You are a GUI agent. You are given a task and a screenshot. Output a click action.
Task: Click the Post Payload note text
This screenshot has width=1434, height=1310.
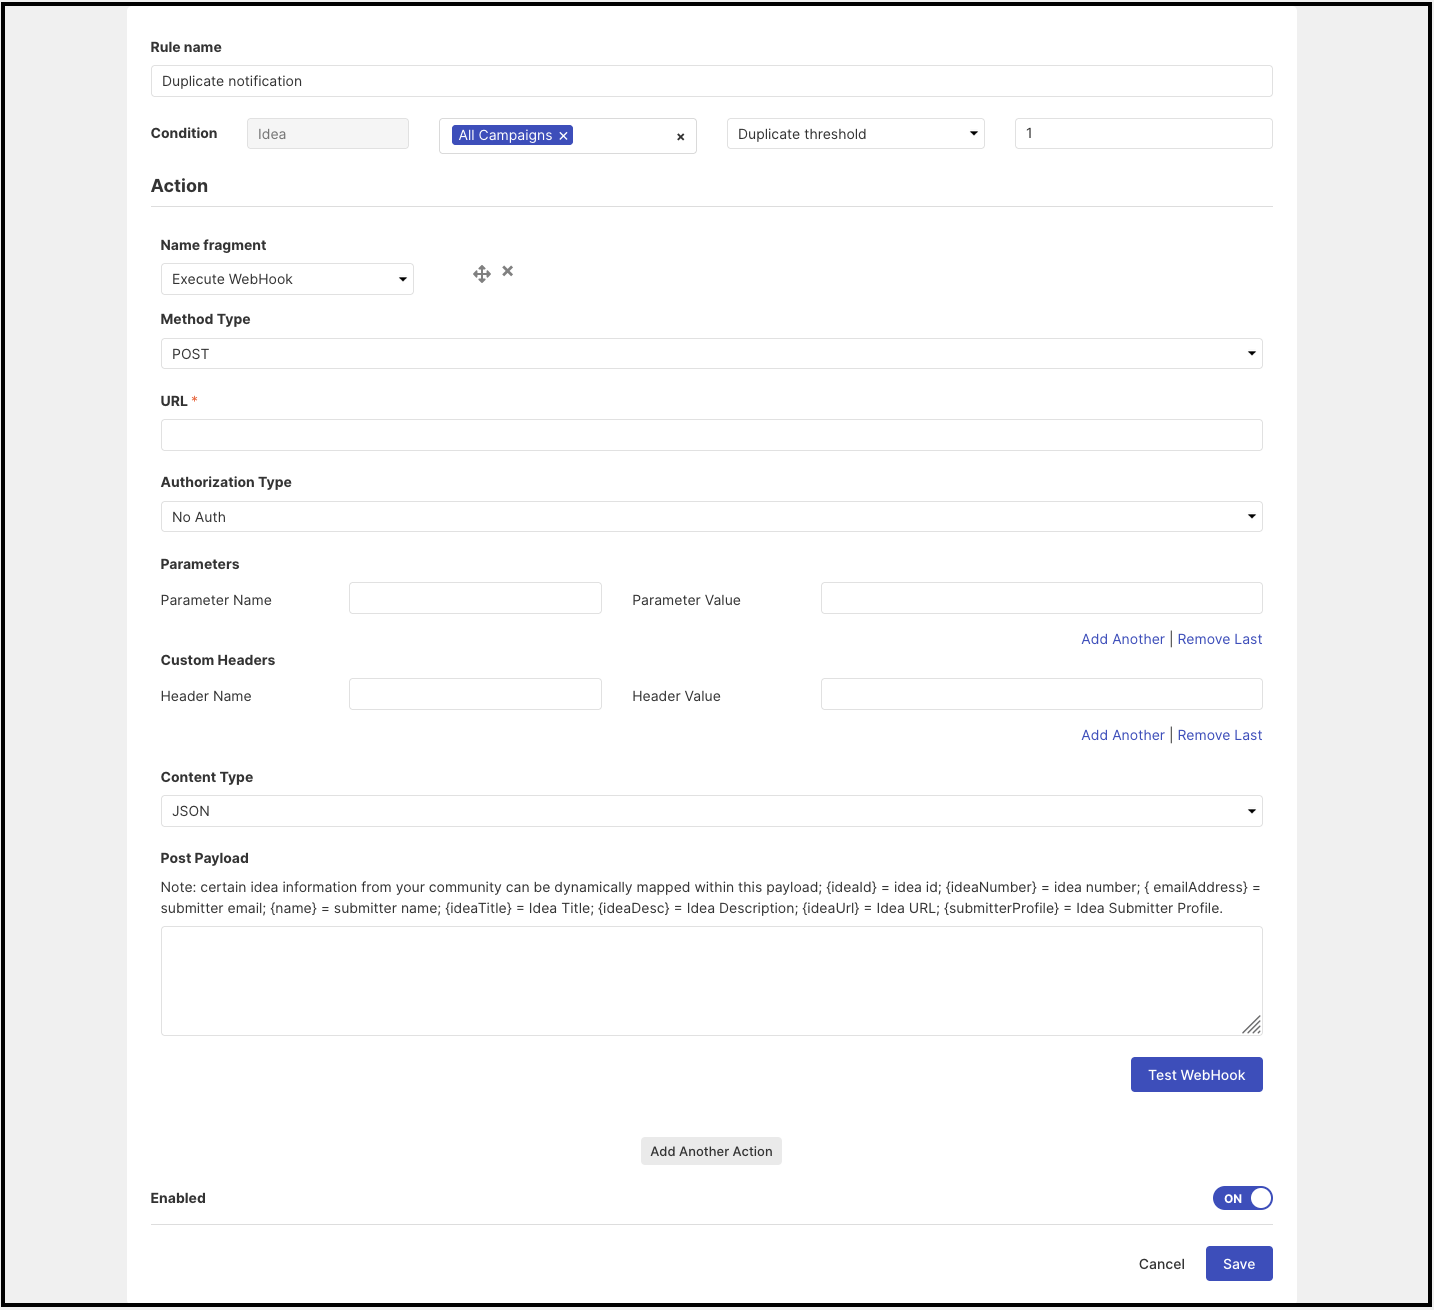point(711,898)
